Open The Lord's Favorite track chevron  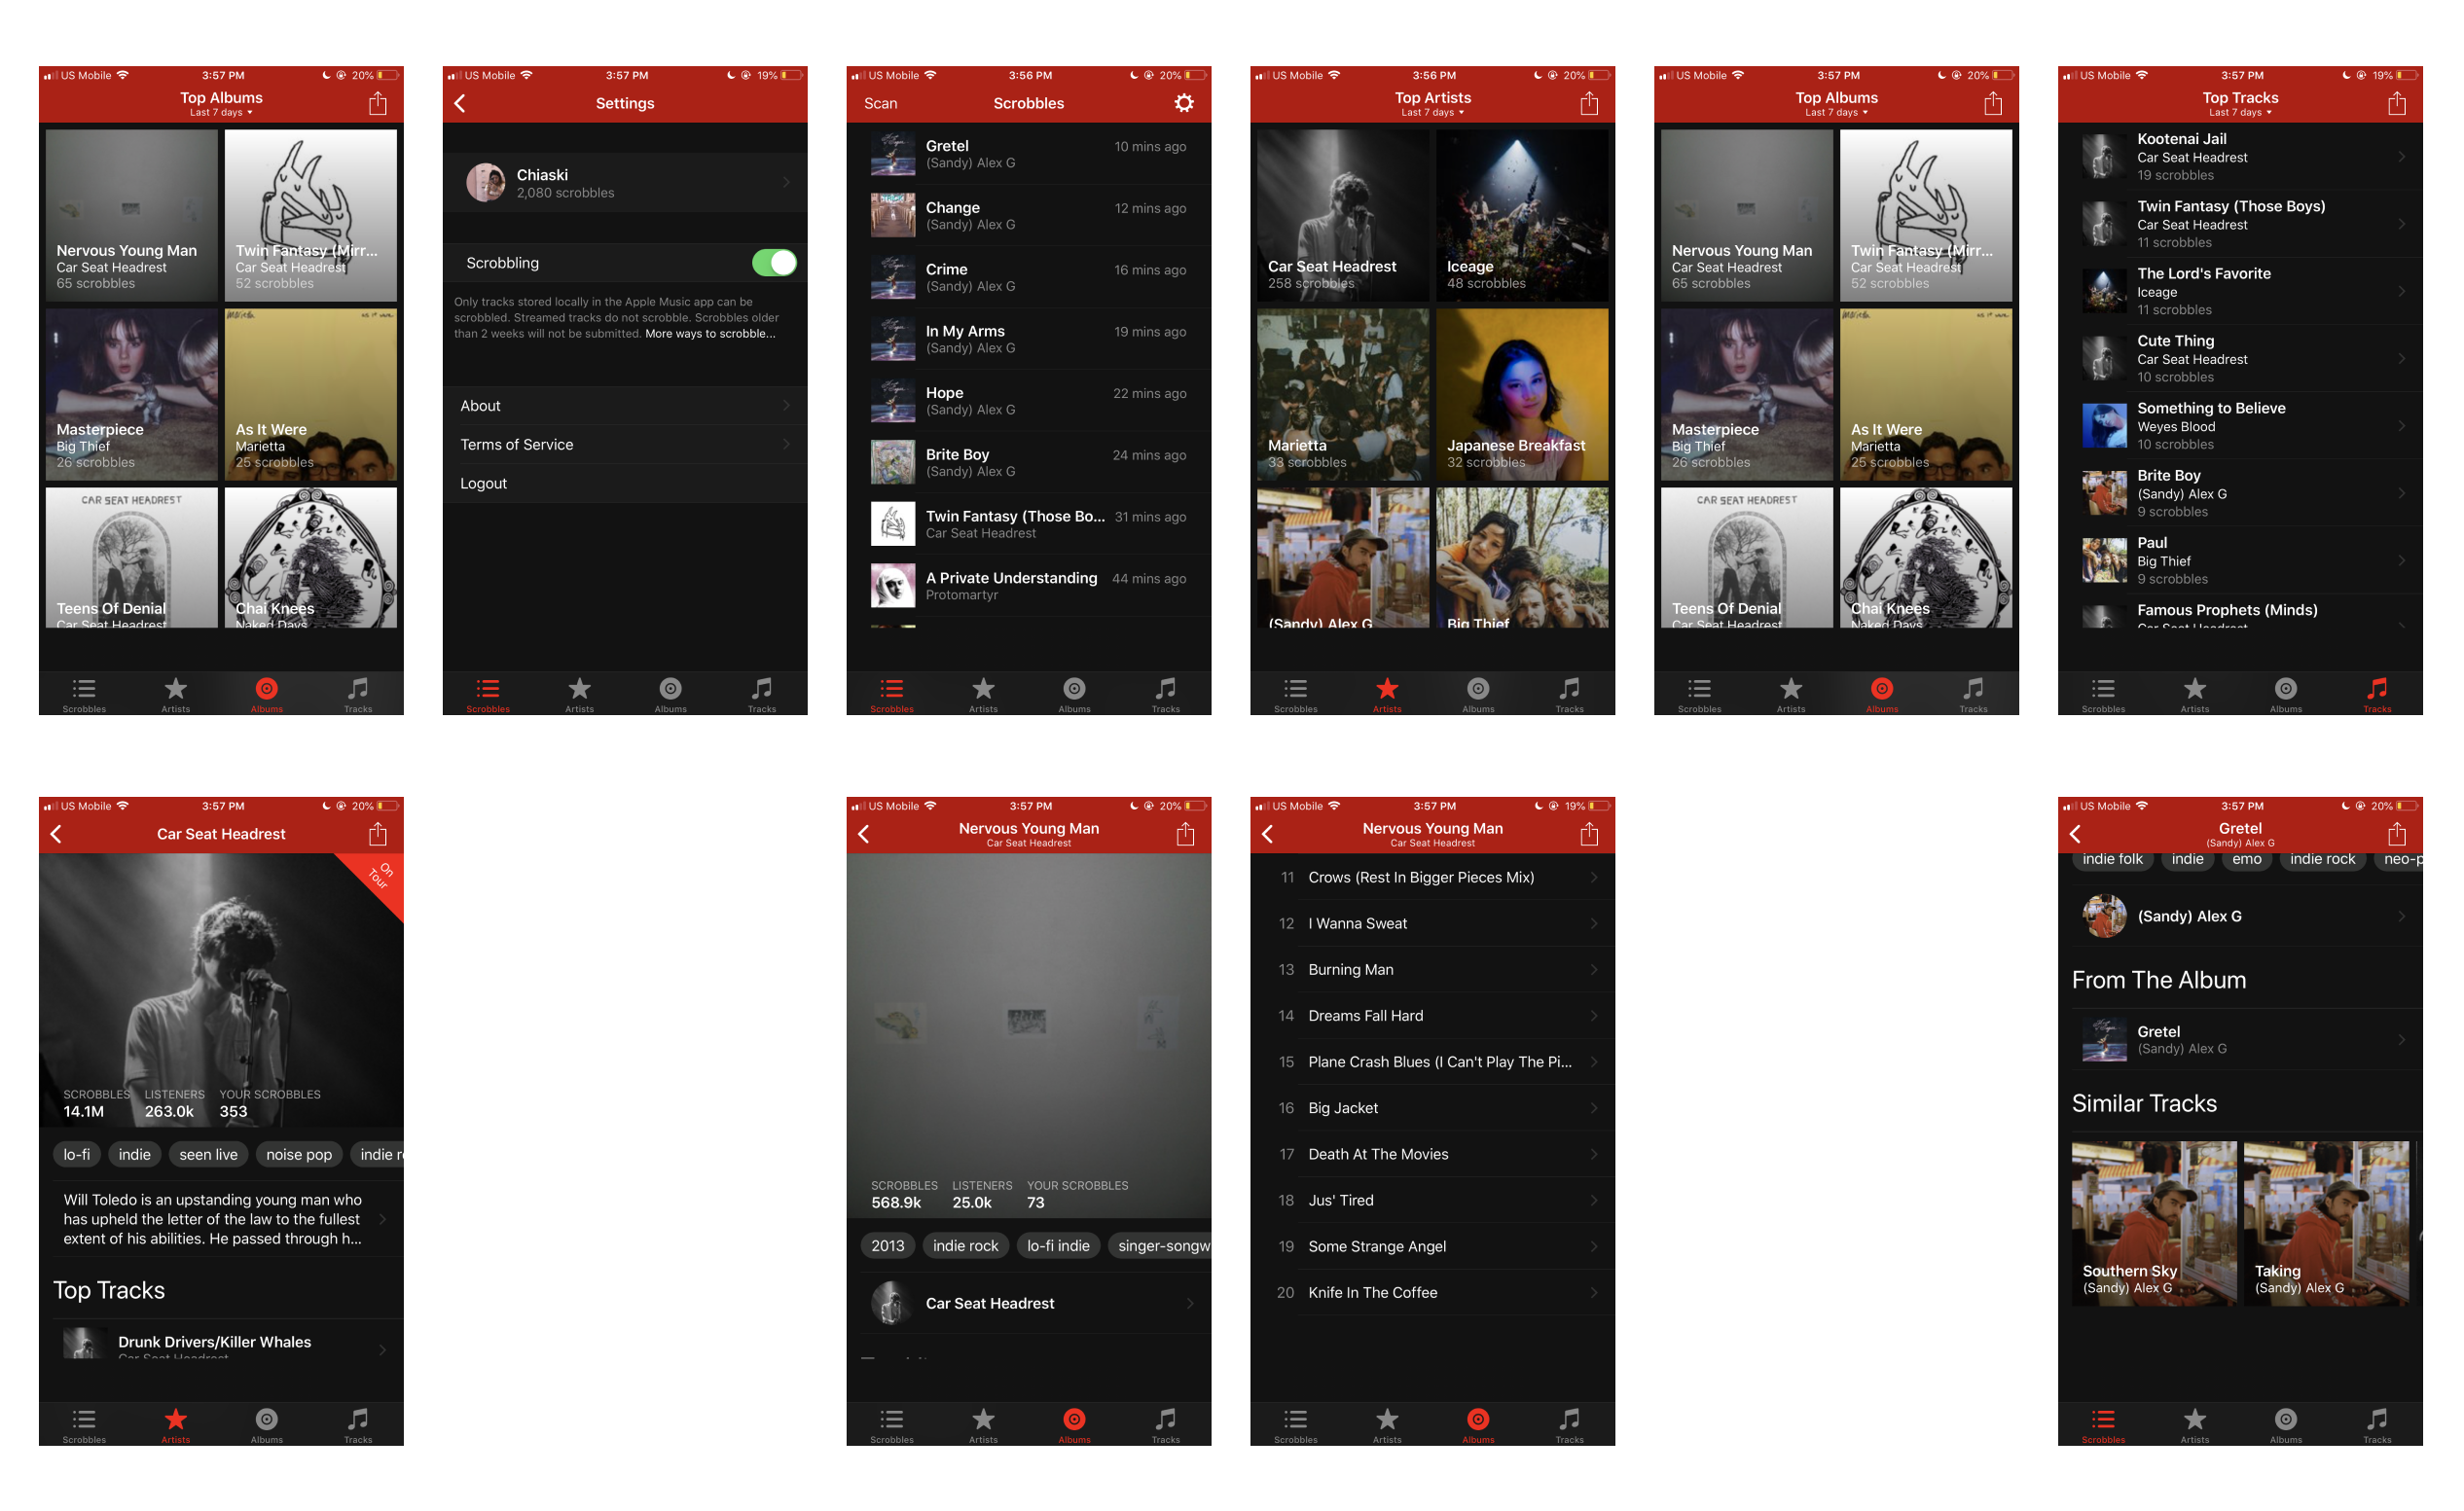point(2402,292)
